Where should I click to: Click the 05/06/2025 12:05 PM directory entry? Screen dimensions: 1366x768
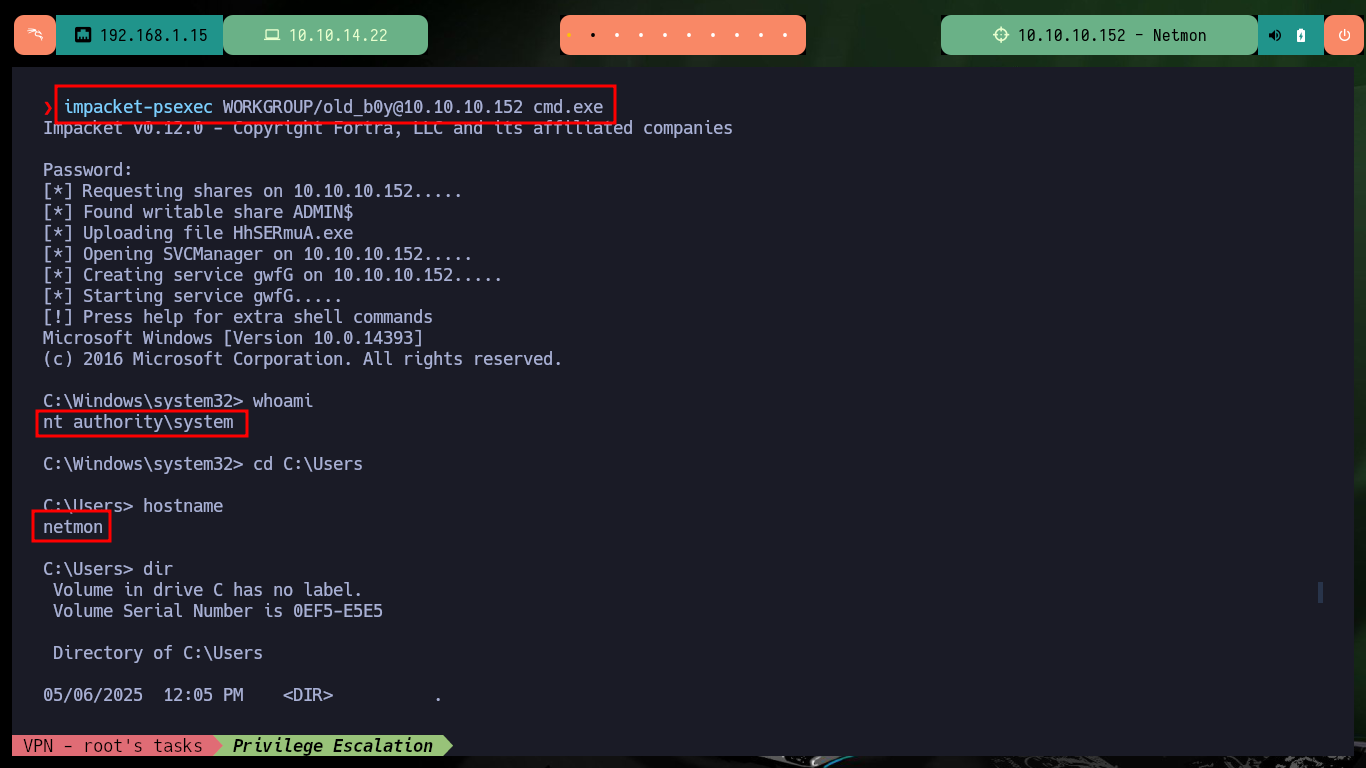[243, 695]
